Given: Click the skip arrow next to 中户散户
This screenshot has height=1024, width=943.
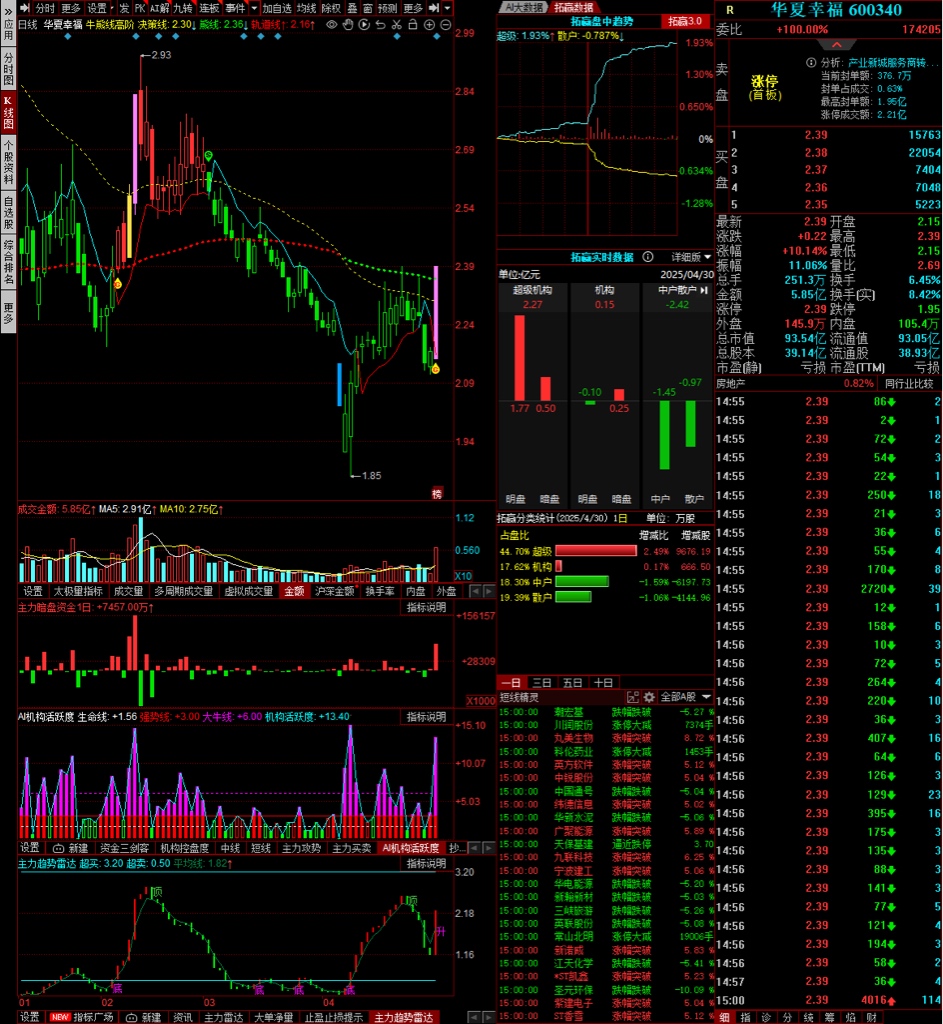Looking at the screenshot, I should [x=704, y=289].
